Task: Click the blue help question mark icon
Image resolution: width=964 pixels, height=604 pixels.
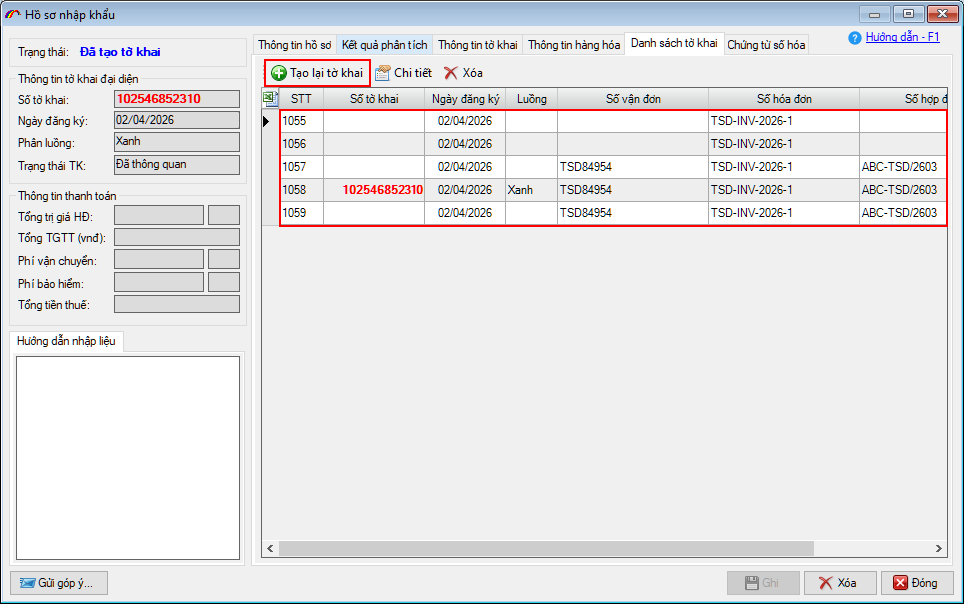Action: pos(855,38)
